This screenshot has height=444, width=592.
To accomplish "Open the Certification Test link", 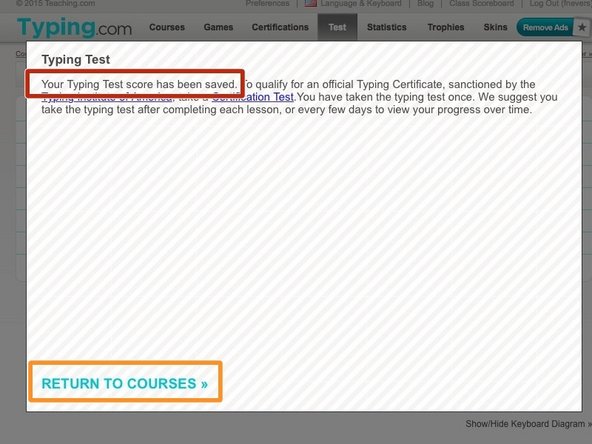I will (253, 97).
